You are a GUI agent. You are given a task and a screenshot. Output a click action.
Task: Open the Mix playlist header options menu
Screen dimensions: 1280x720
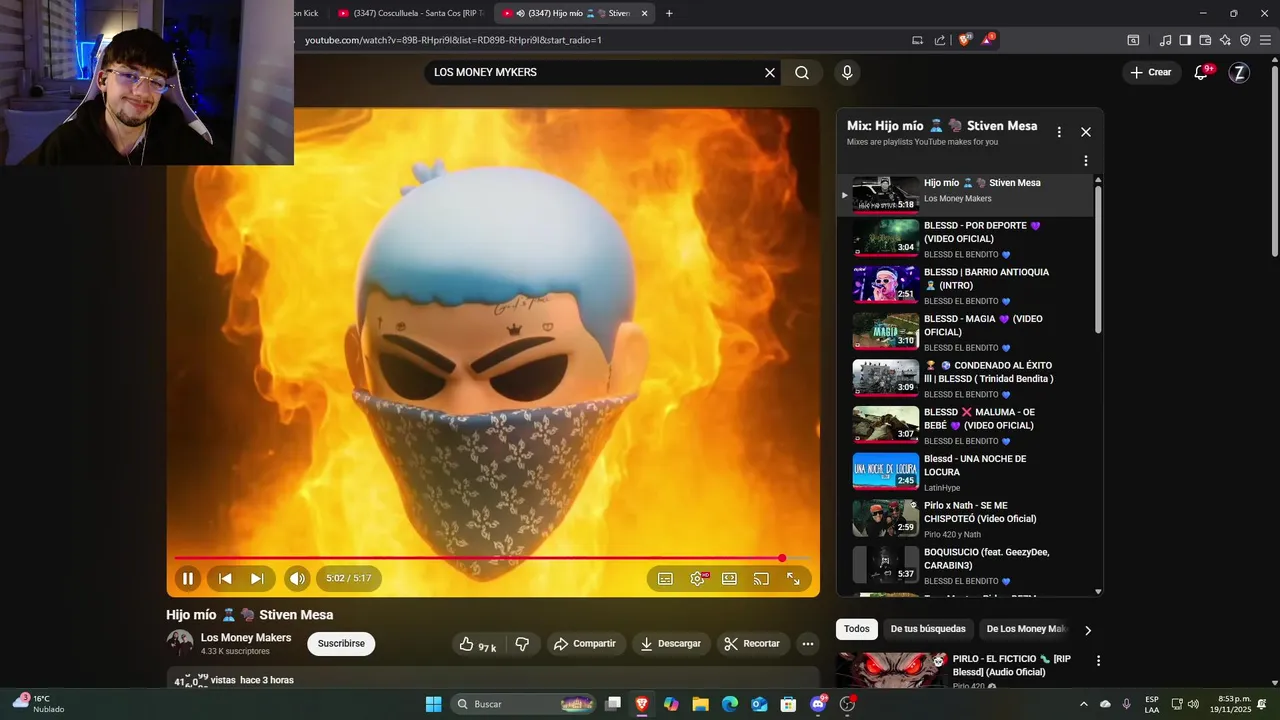pos(1059,132)
